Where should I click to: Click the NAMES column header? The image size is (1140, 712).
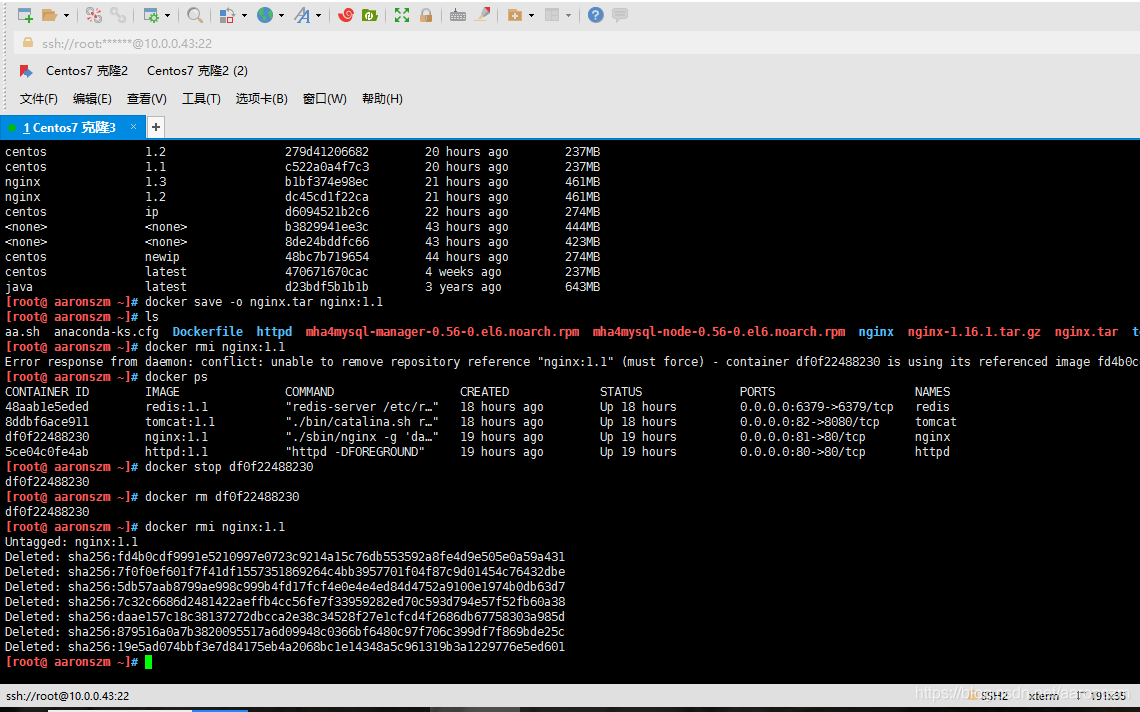pos(932,391)
